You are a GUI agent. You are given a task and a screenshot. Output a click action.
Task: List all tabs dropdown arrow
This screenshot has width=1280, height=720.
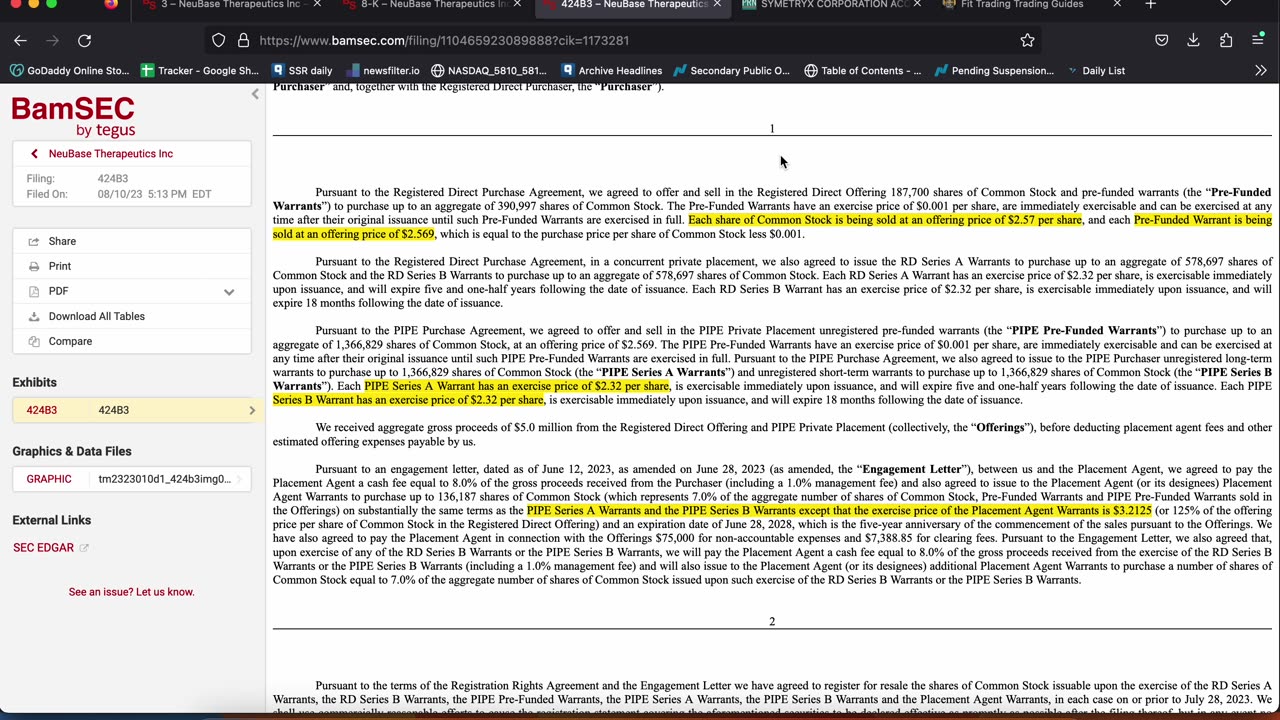pyautogui.click(x=1225, y=5)
